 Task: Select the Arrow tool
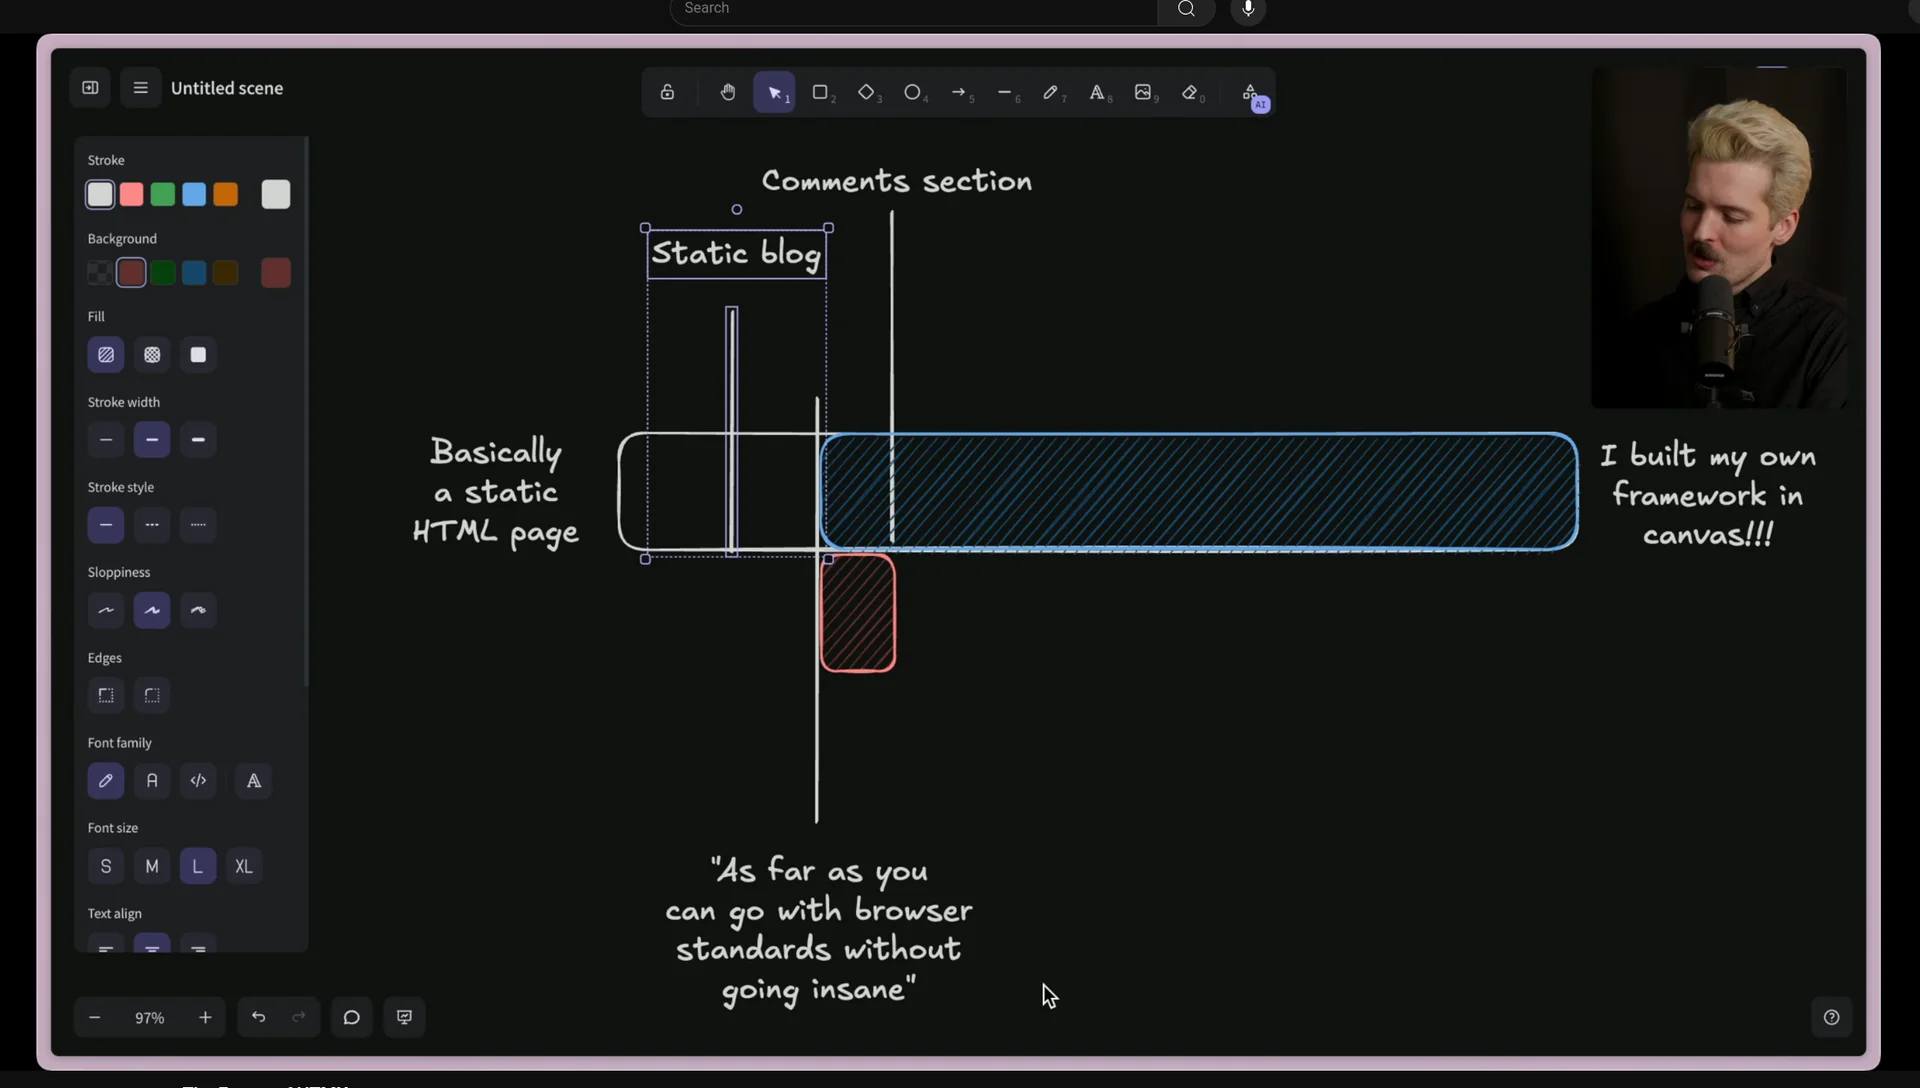959,92
